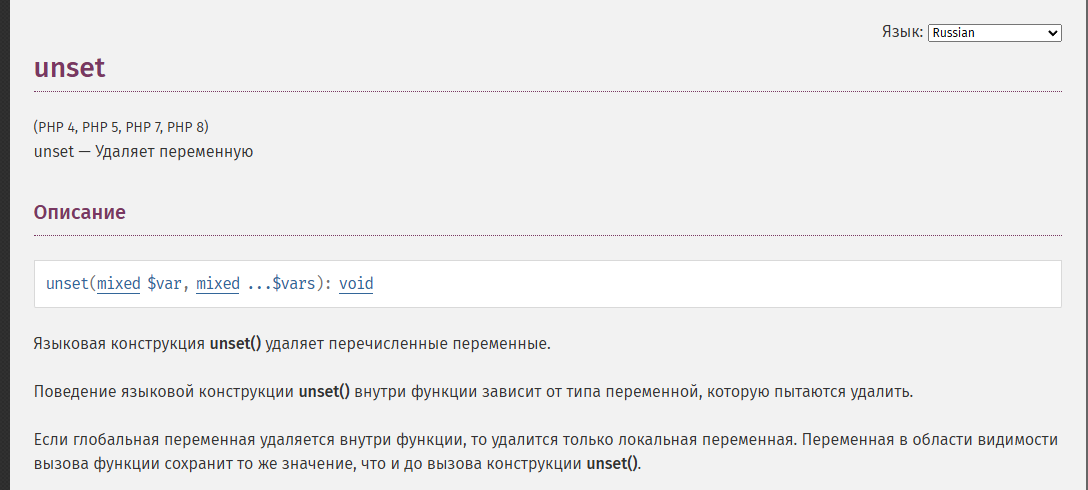Click the 'unset — Удаляет переменную' summary line
This screenshot has width=1088, height=490.
pos(143,152)
